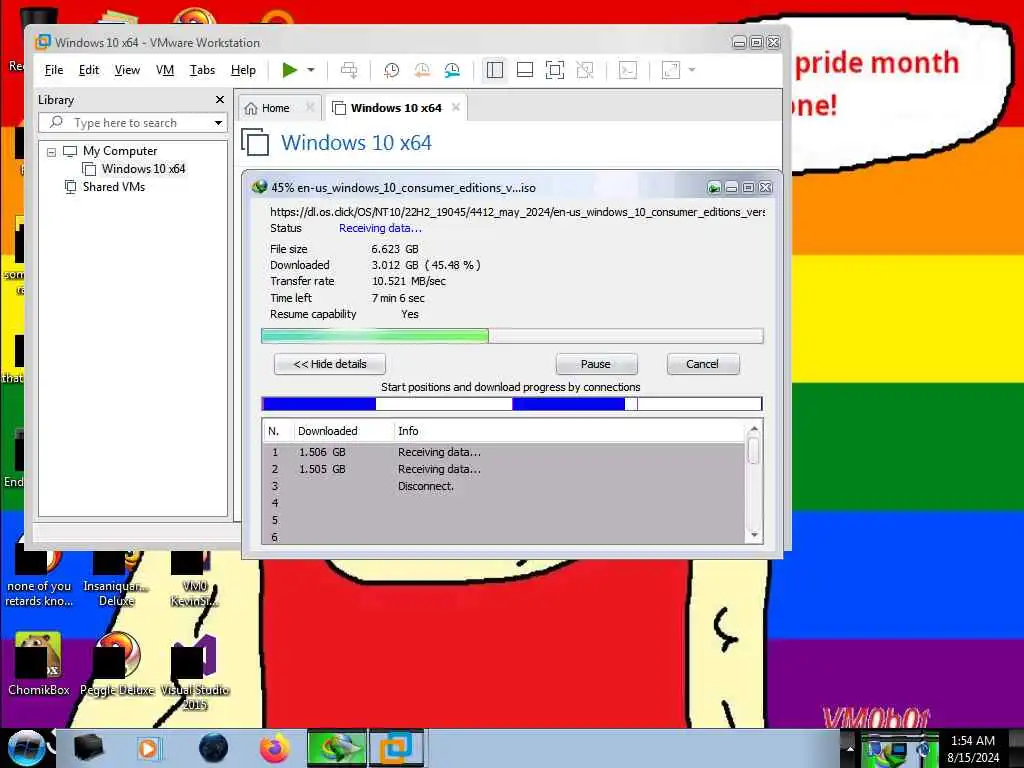The image size is (1024, 768).
Task: Take a snapshot of this virtual machine
Action: [391, 70]
